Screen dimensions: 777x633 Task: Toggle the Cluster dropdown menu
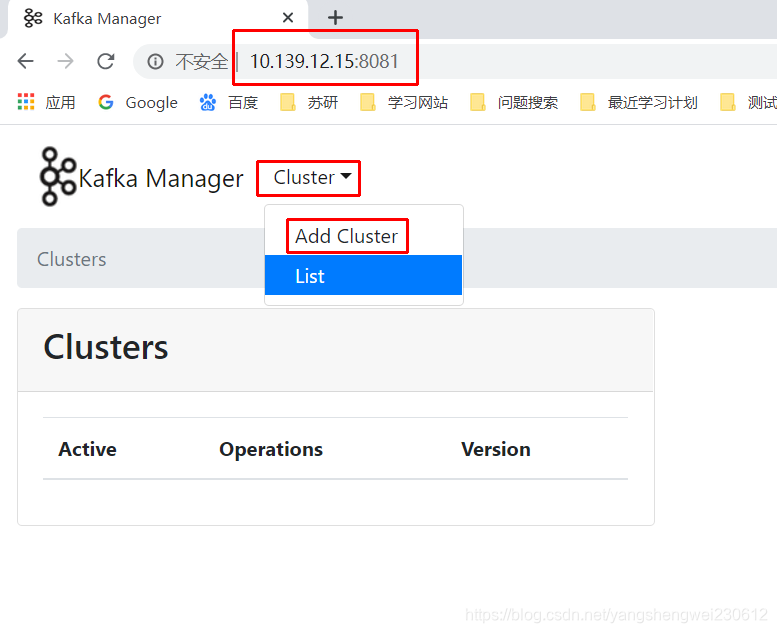[312, 177]
